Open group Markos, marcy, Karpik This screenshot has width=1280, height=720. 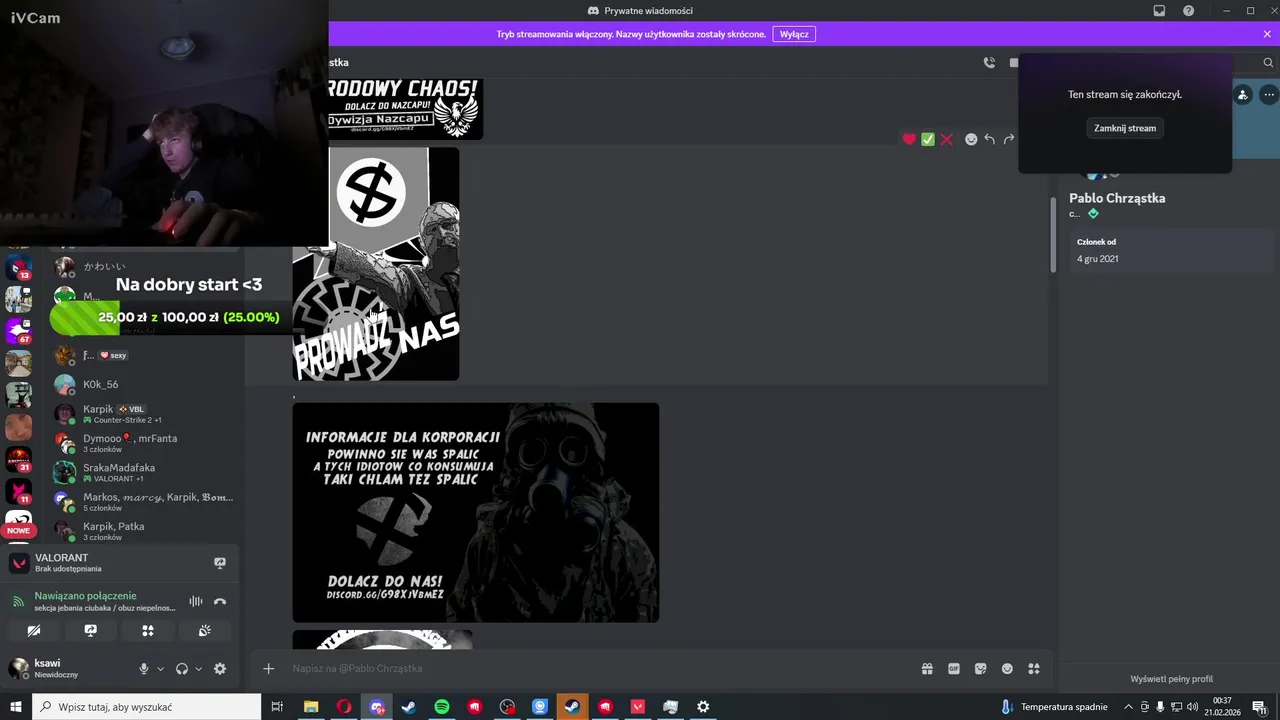pos(145,501)
